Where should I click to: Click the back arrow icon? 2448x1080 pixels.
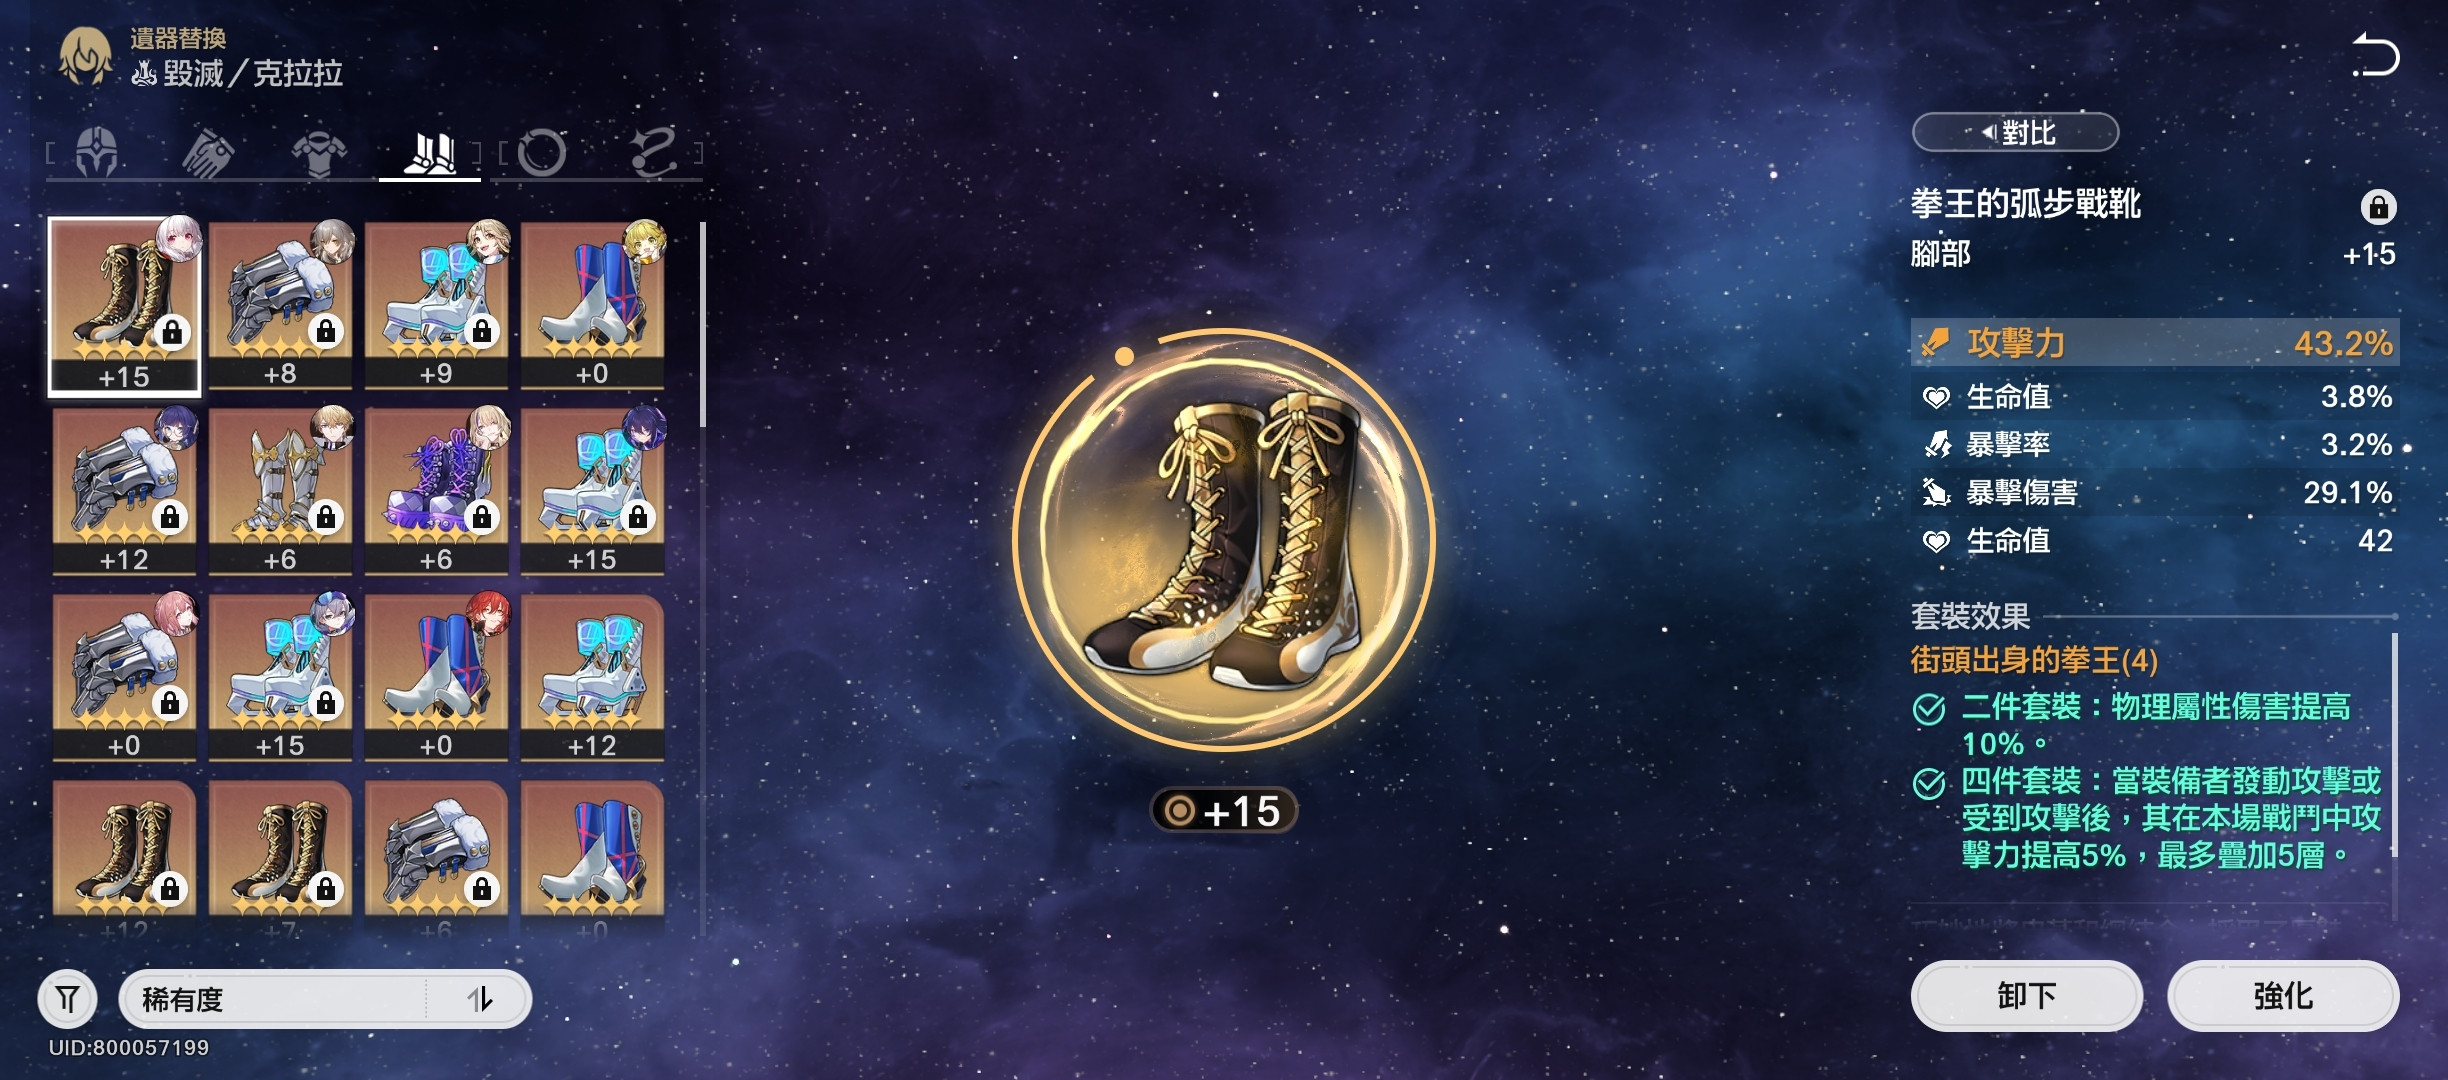click(2374, 56)
